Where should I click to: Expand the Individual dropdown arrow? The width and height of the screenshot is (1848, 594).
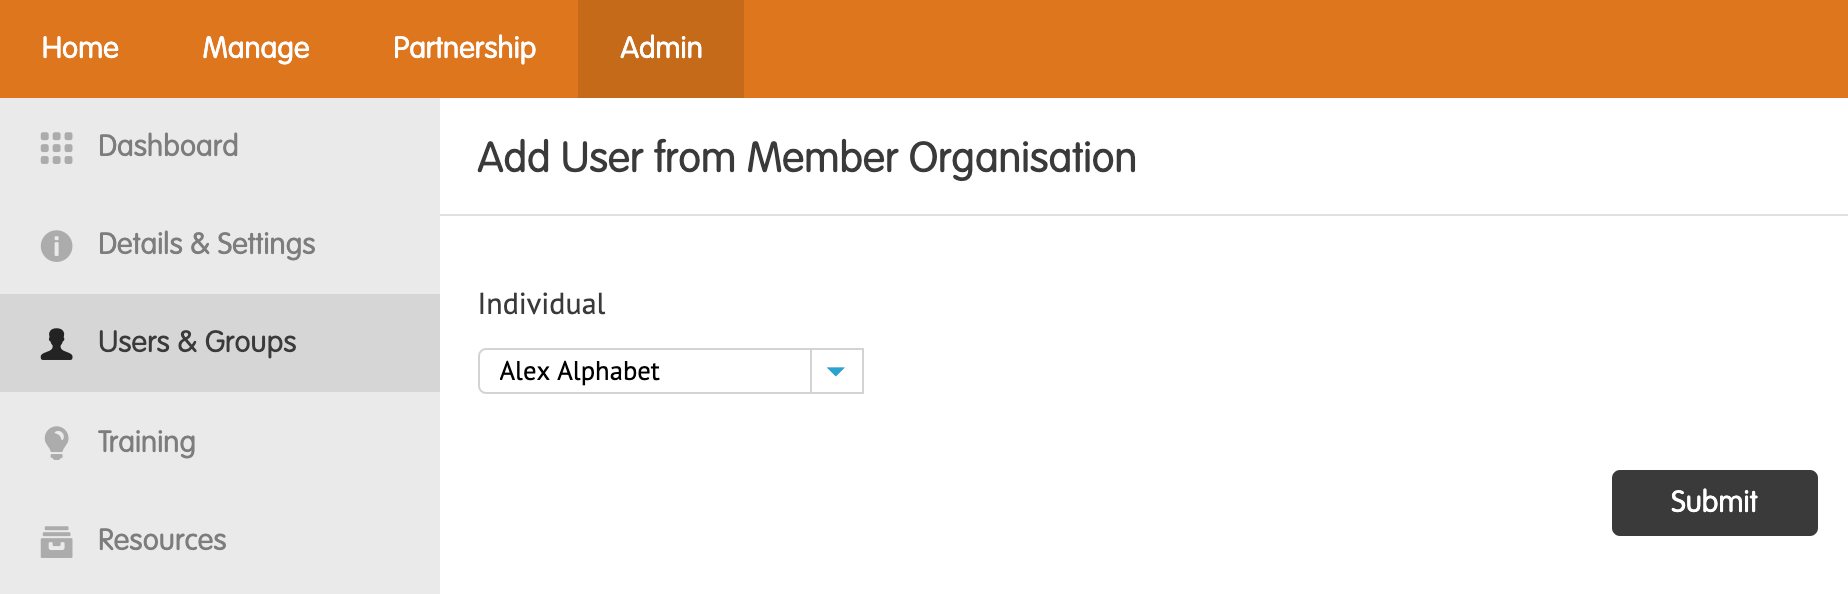click(x=836, y=371)
